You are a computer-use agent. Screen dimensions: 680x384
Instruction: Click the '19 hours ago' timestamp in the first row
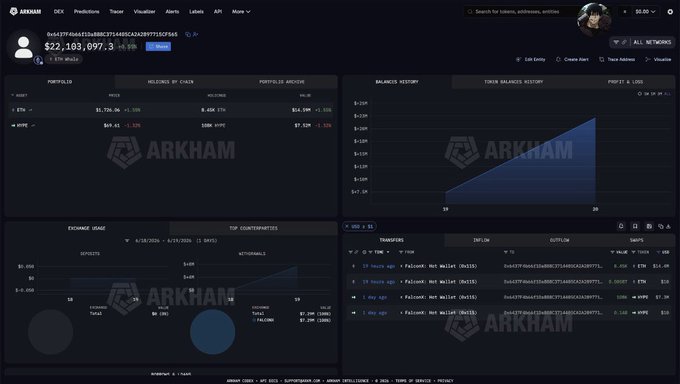379,266
